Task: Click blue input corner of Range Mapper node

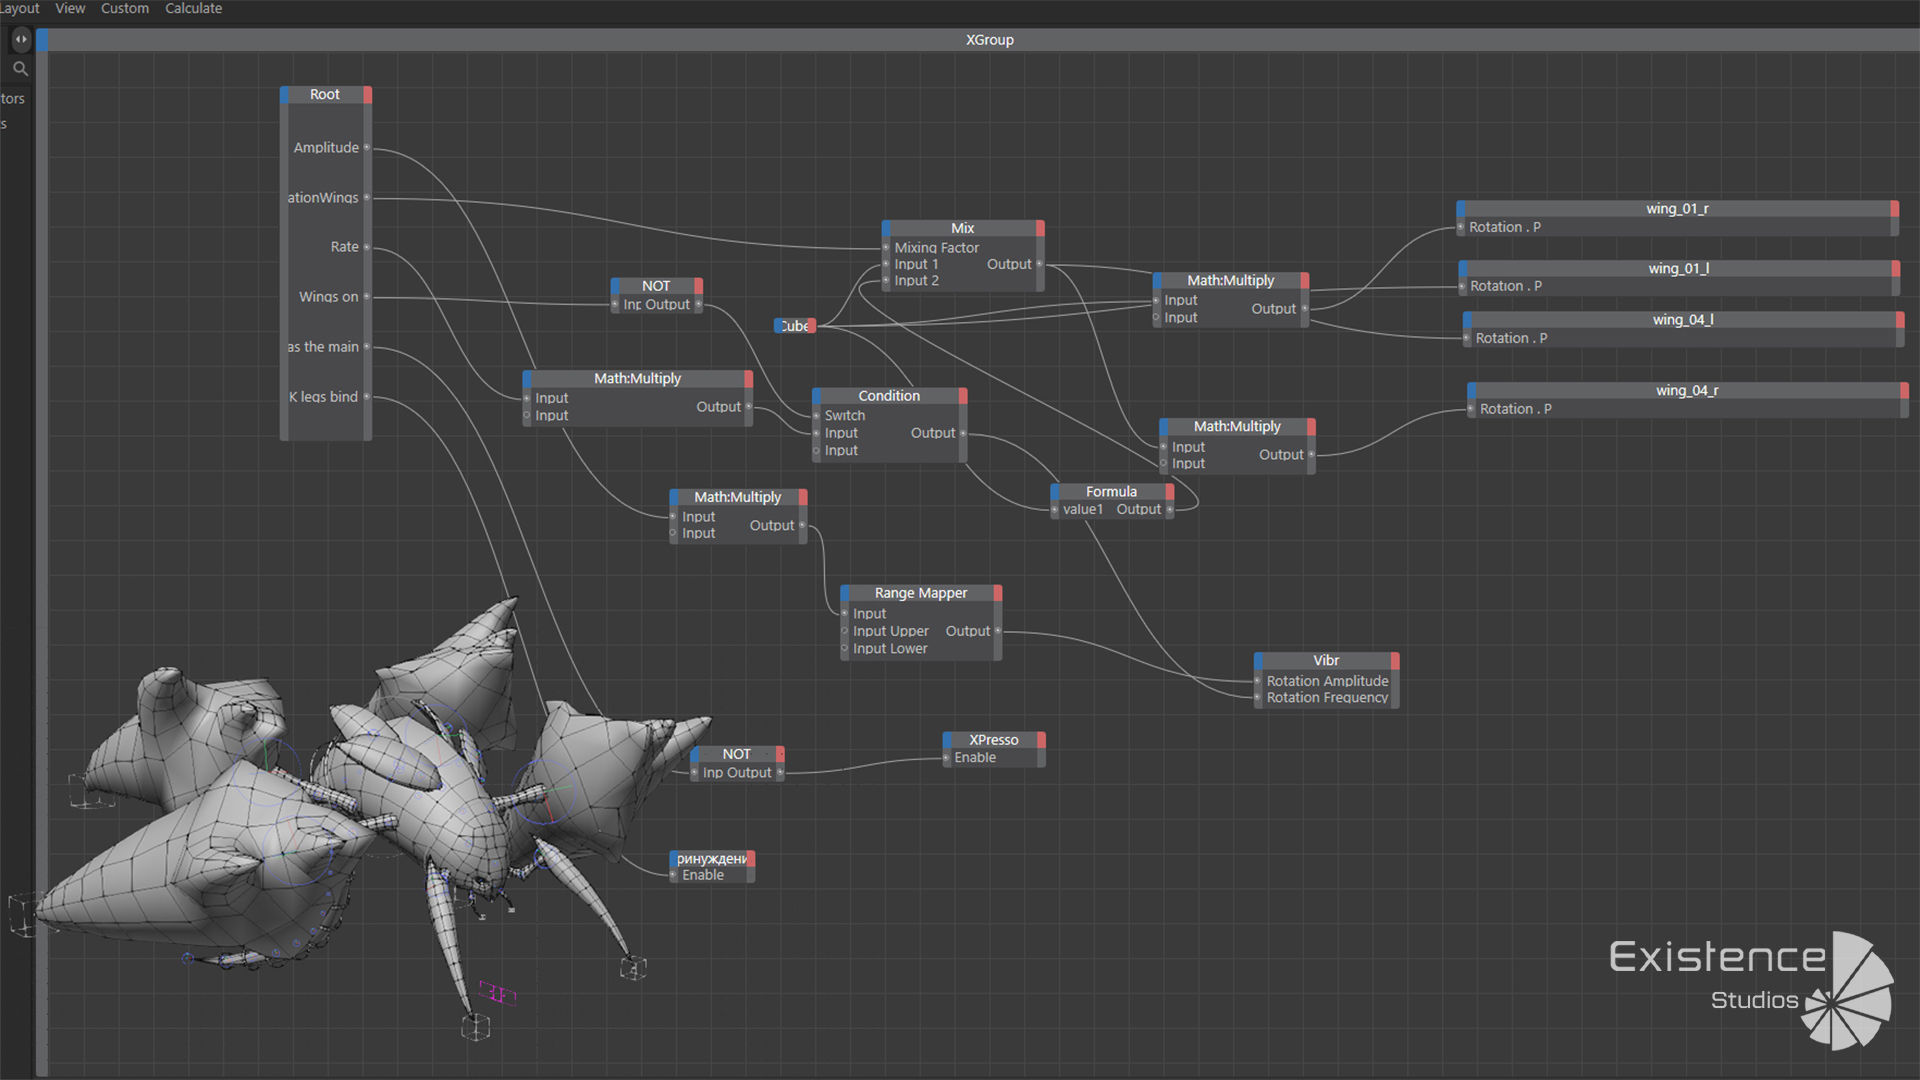Action: [x=845, y=593]
